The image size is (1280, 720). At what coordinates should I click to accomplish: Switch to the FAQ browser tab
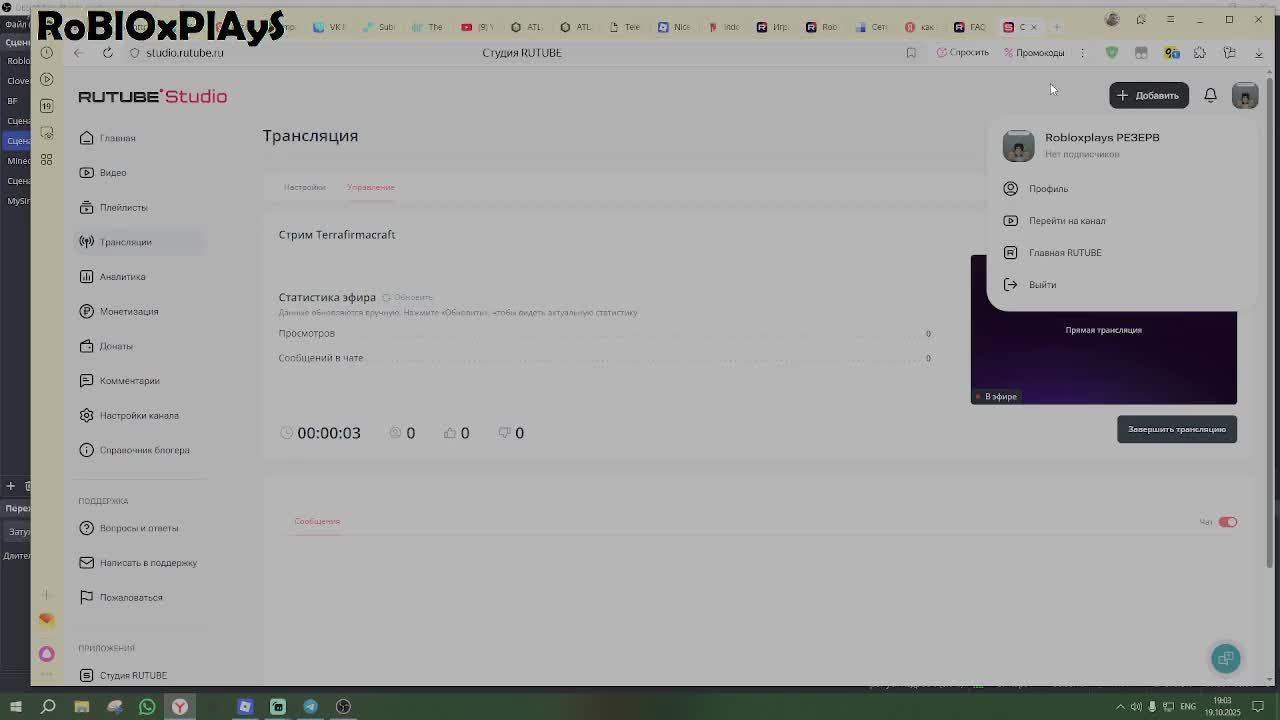[x=970, y=27]
